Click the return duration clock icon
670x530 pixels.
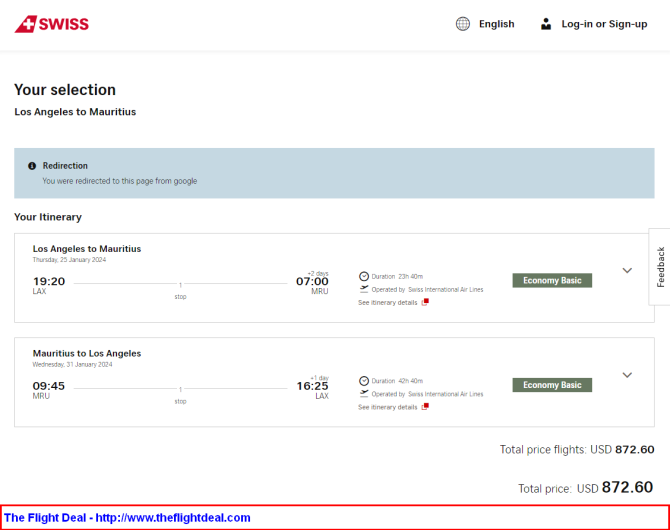point(364,381)
